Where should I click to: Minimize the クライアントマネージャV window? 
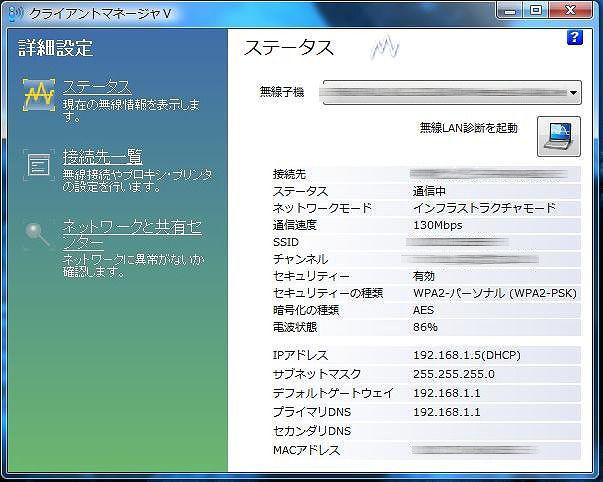click(x=510, y=11)
